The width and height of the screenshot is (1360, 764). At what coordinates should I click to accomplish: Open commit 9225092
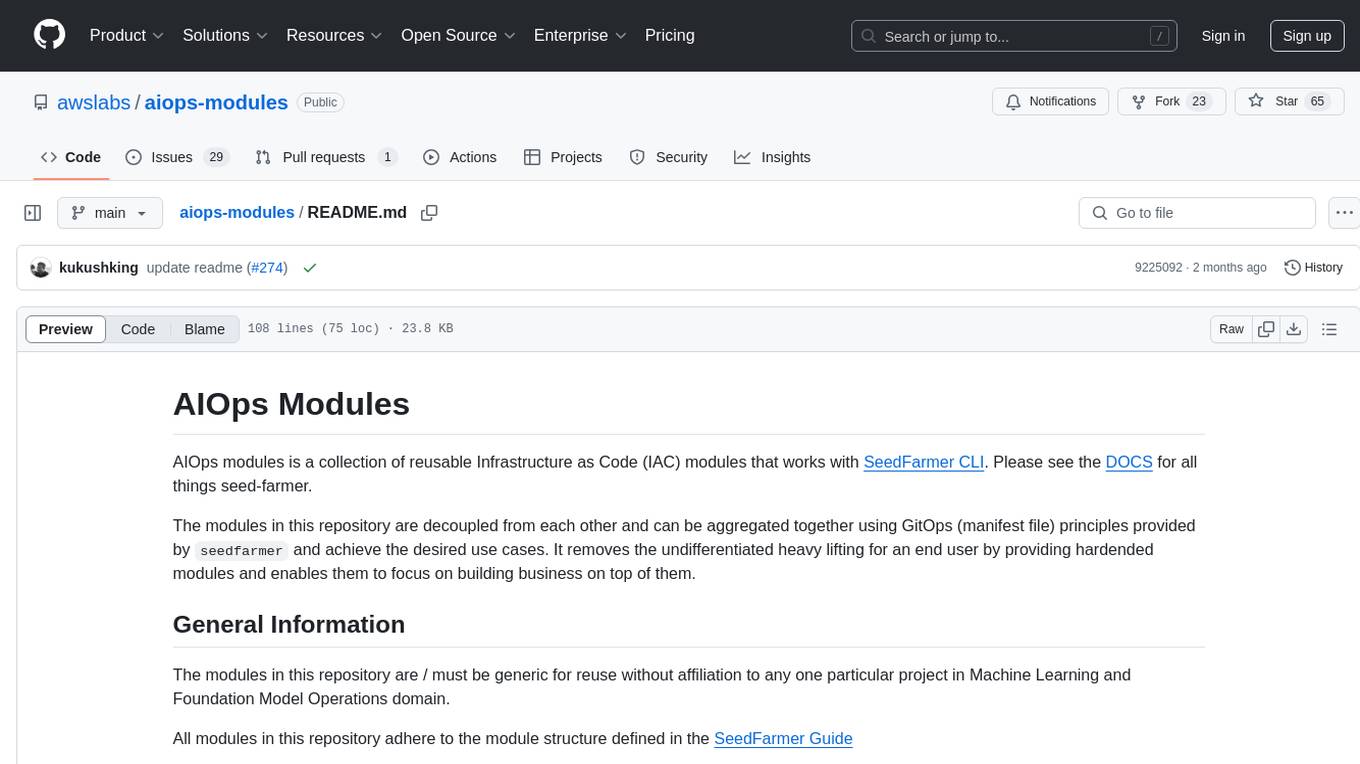click(x=1159, y=268)
